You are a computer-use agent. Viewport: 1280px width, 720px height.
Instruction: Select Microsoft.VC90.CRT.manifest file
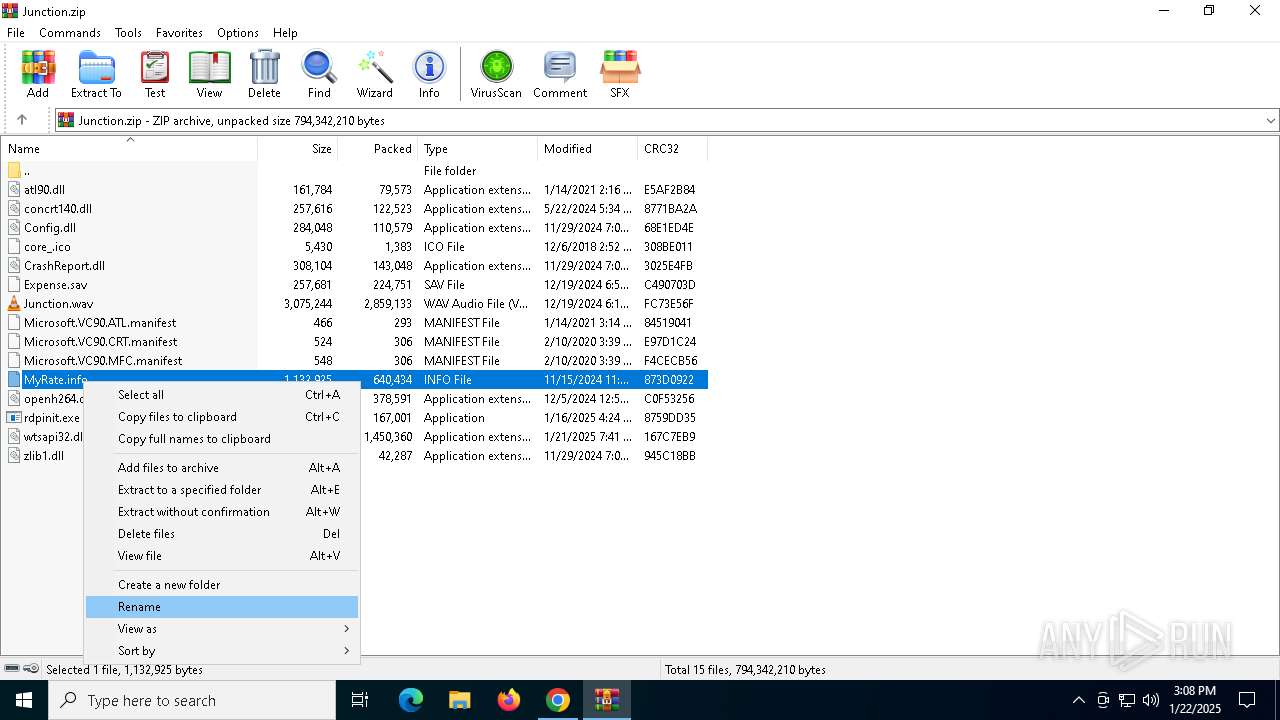(x=355, y=341)
